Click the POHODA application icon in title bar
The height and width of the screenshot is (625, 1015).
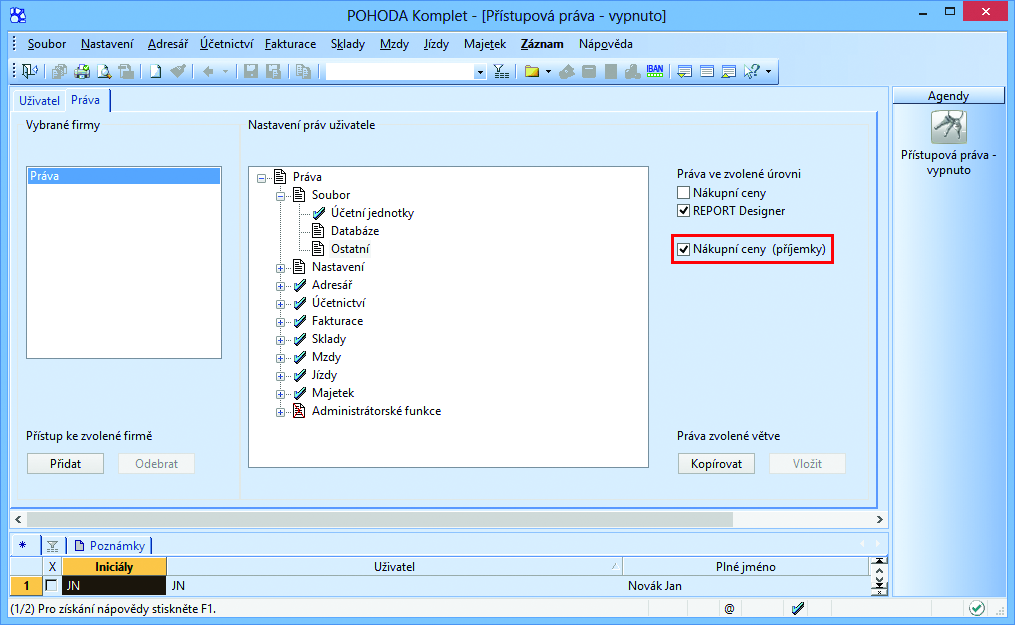tap(17, 14)
